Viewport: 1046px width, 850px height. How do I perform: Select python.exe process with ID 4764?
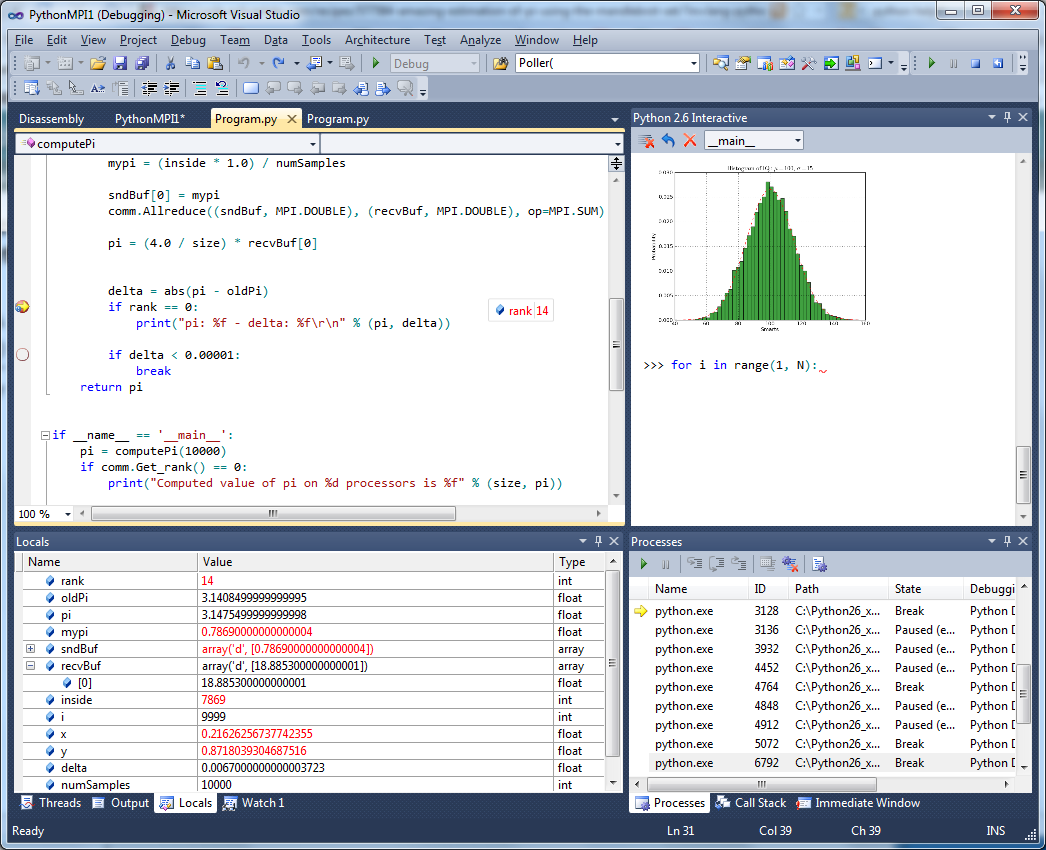click(x=684, y=687)
